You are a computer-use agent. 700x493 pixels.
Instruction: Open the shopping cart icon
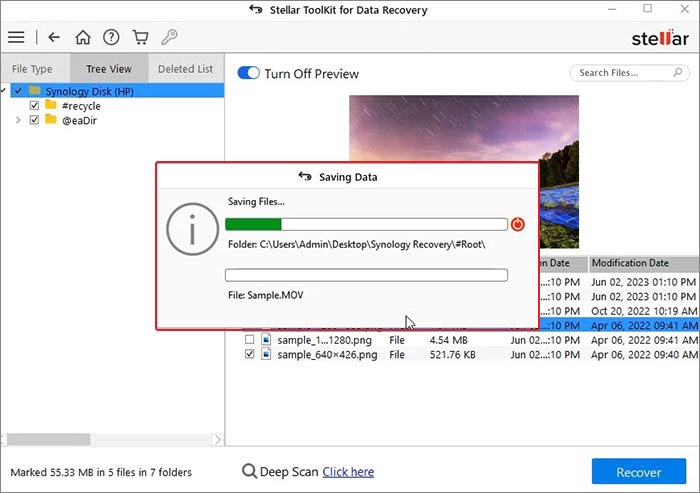click(140, 37)
